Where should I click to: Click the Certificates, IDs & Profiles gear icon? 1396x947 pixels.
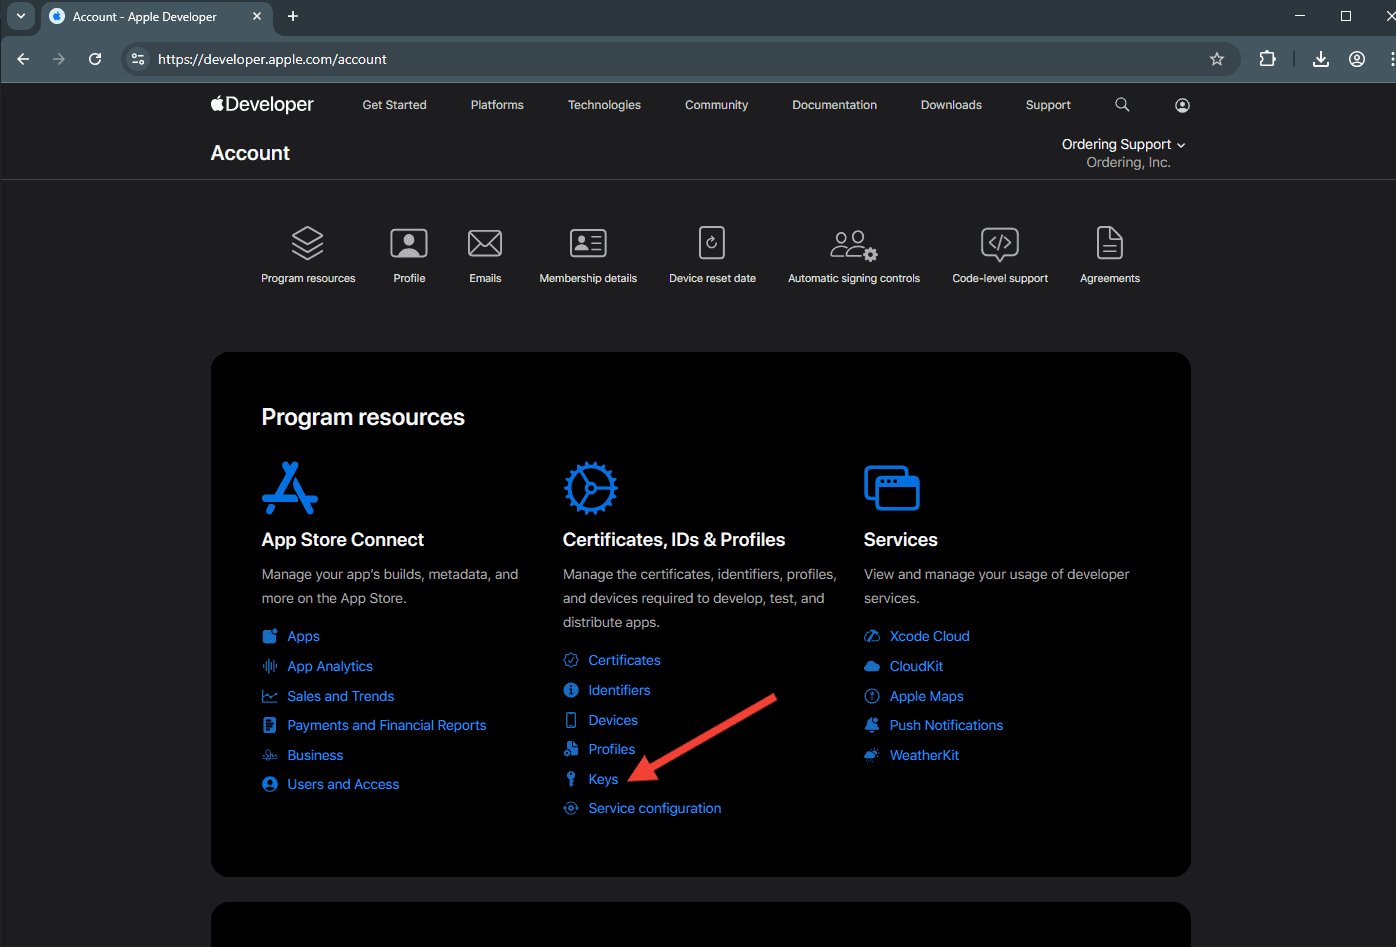click(590, 488)
